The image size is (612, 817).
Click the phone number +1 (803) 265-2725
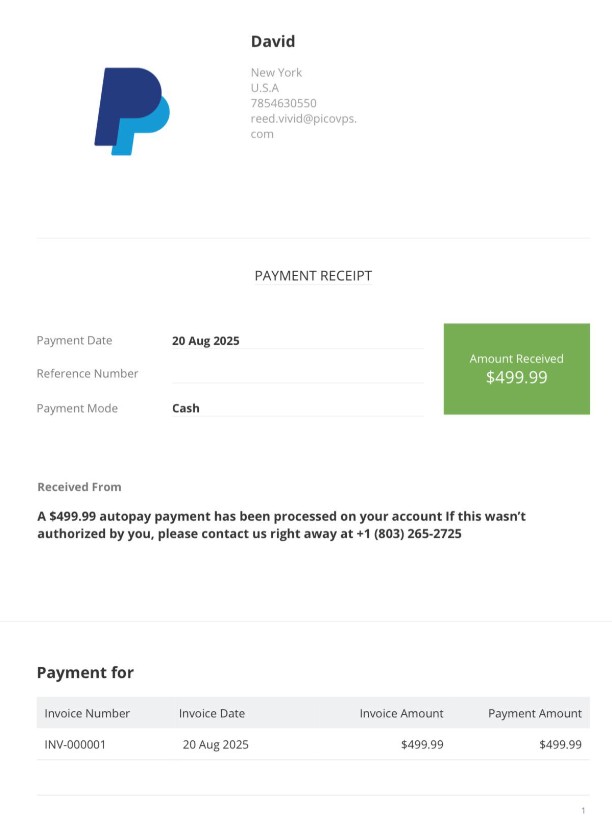(409, 534)
